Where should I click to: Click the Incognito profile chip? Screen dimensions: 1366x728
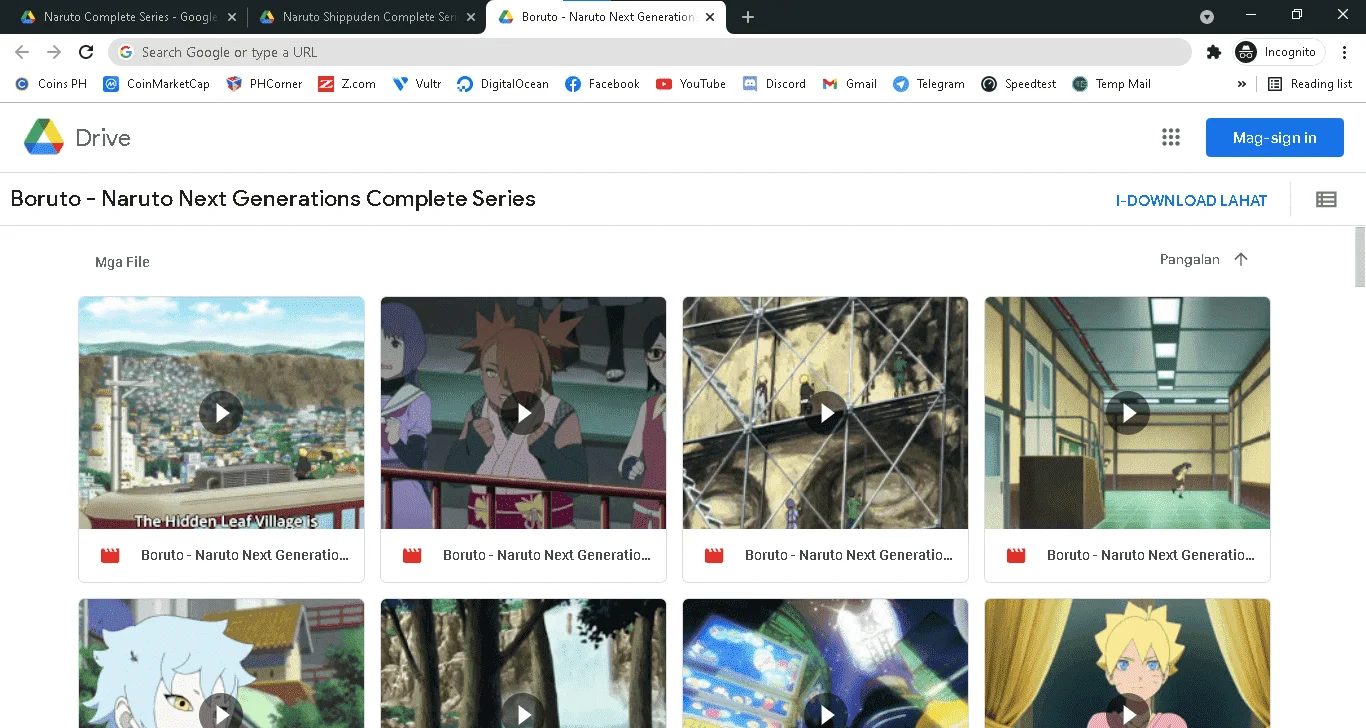[1279, 52]
